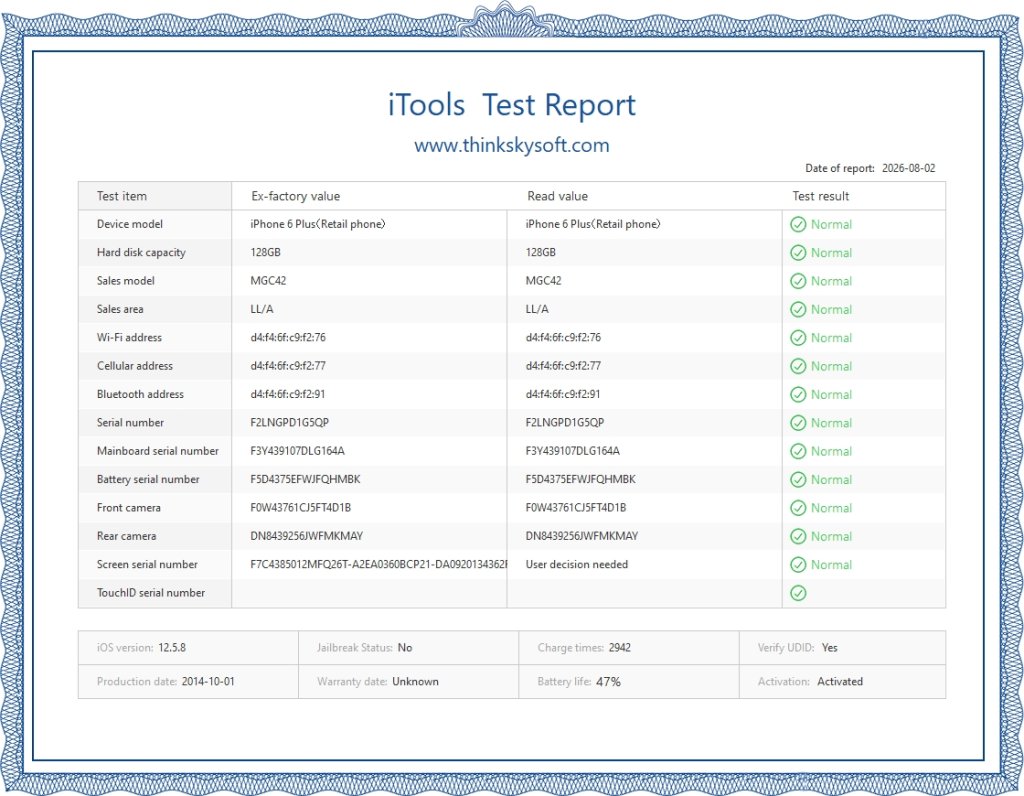Click the Test item column header
Viewport: 1024px width, 796px height.
[x=122, y=196]
